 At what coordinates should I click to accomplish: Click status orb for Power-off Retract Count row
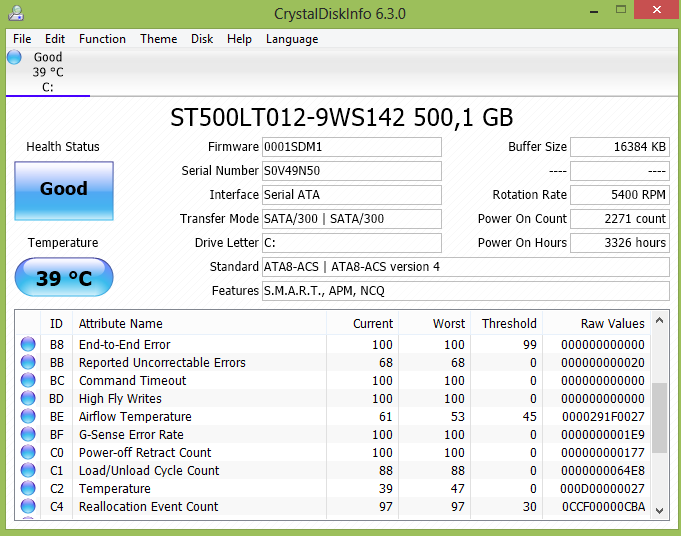(x=28, y=452)
